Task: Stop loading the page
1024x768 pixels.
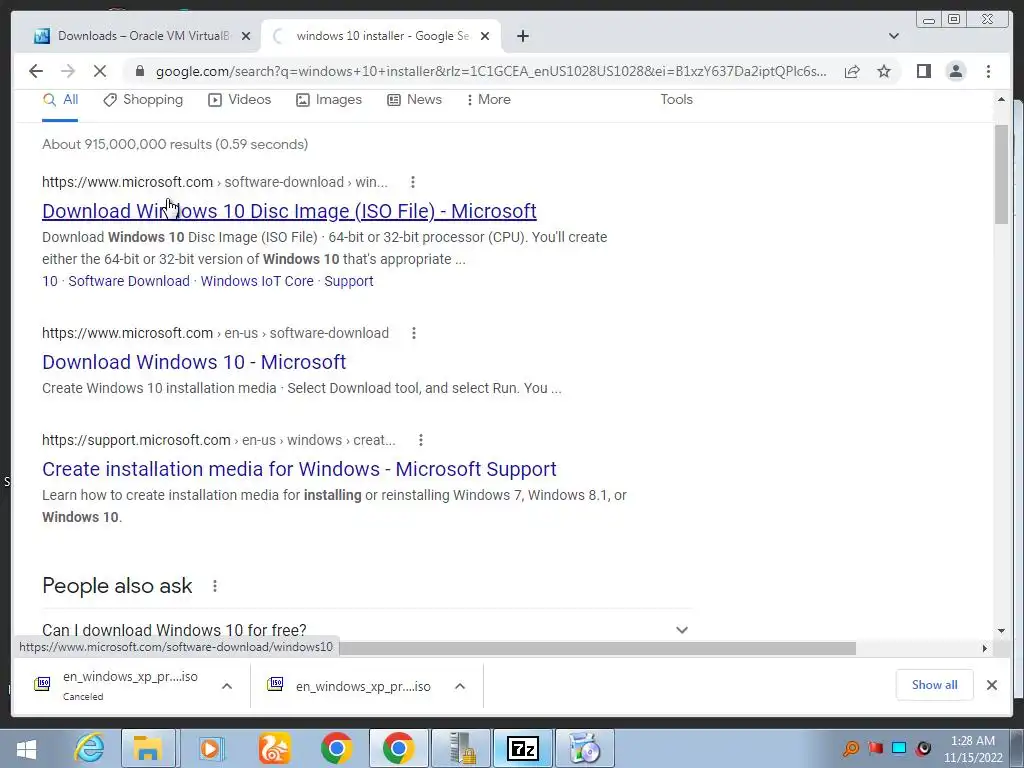Action: 100,71
